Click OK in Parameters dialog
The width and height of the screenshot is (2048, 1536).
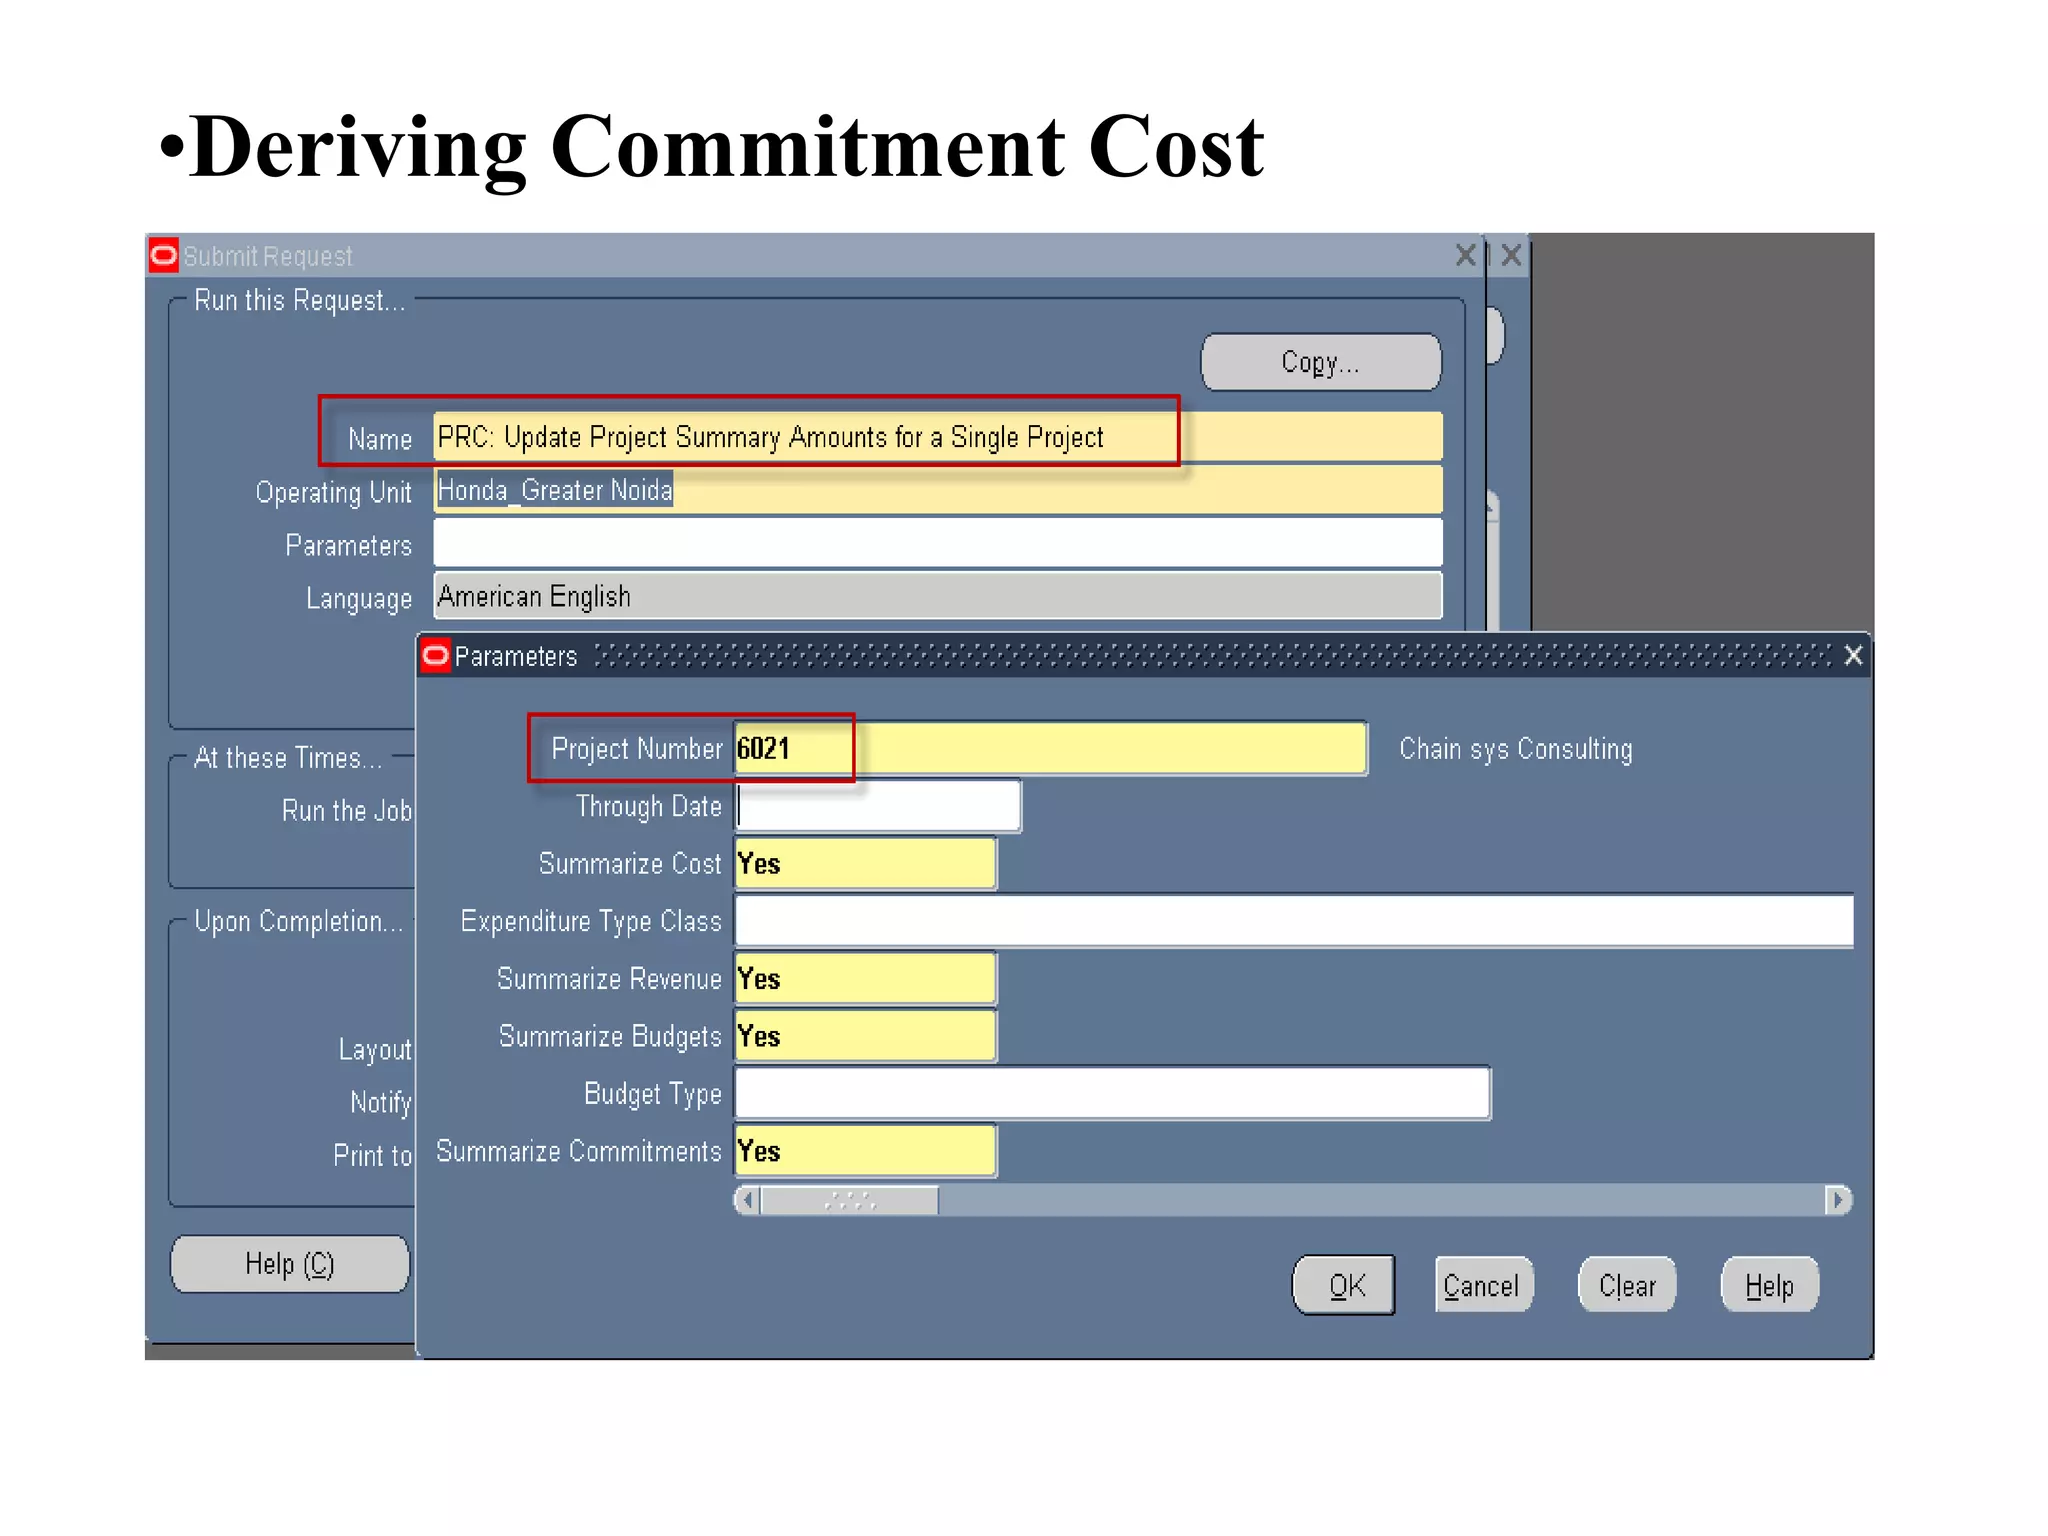(1344, 1285)
